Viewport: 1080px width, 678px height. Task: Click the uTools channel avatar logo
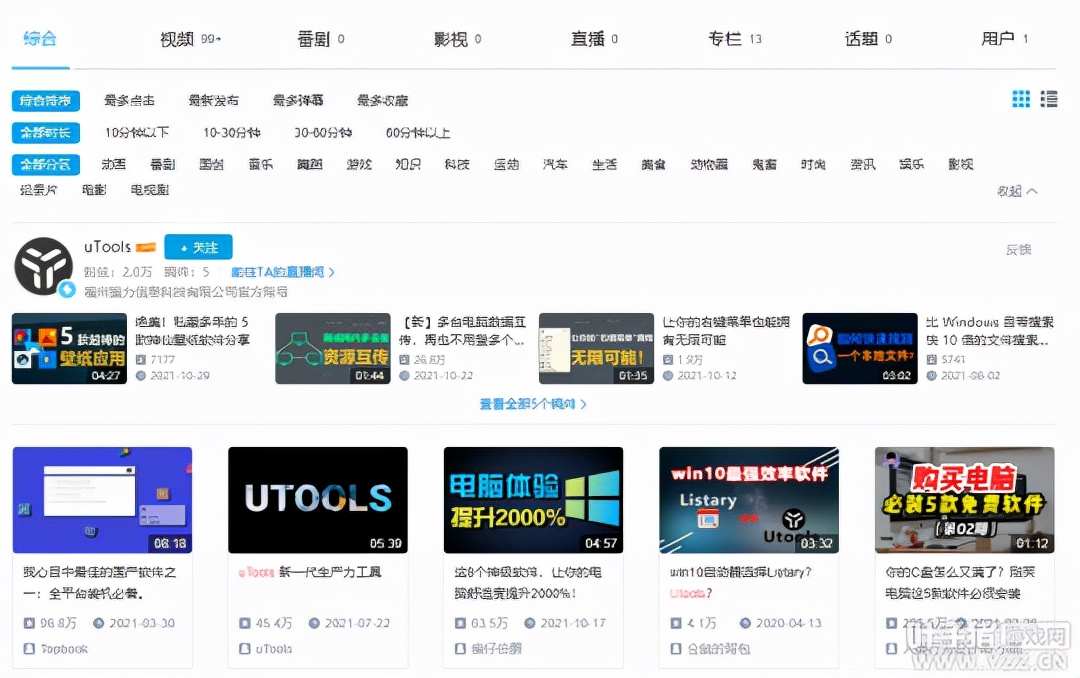(x=43, y=264)
